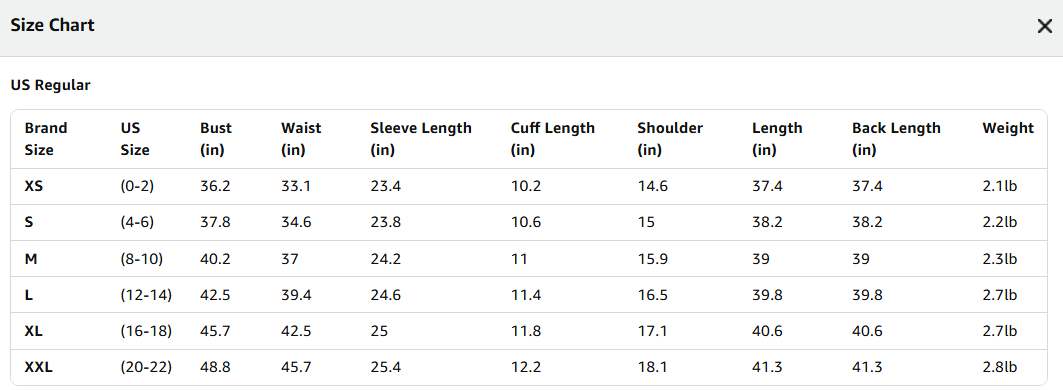The width and height of the screenshot is (1063, 390).
Task: Select the M brand size row label
Action: 30,258
